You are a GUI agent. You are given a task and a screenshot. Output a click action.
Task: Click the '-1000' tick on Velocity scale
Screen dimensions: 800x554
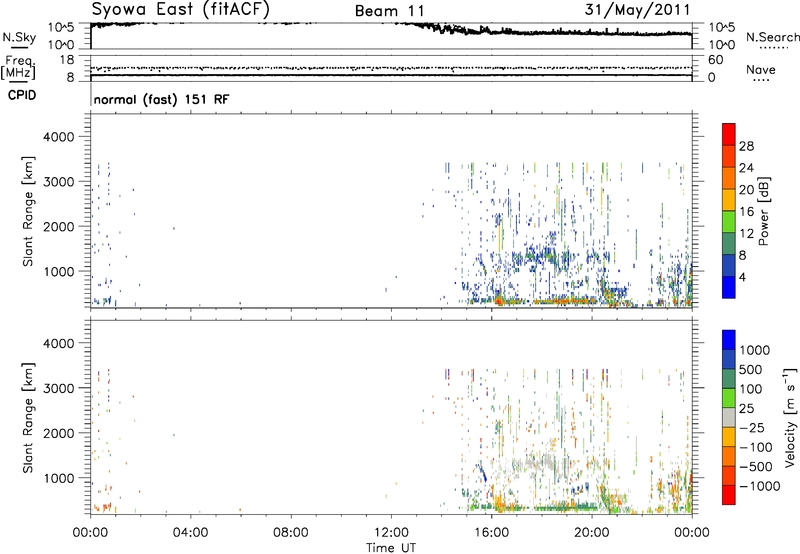coord(760,486)
